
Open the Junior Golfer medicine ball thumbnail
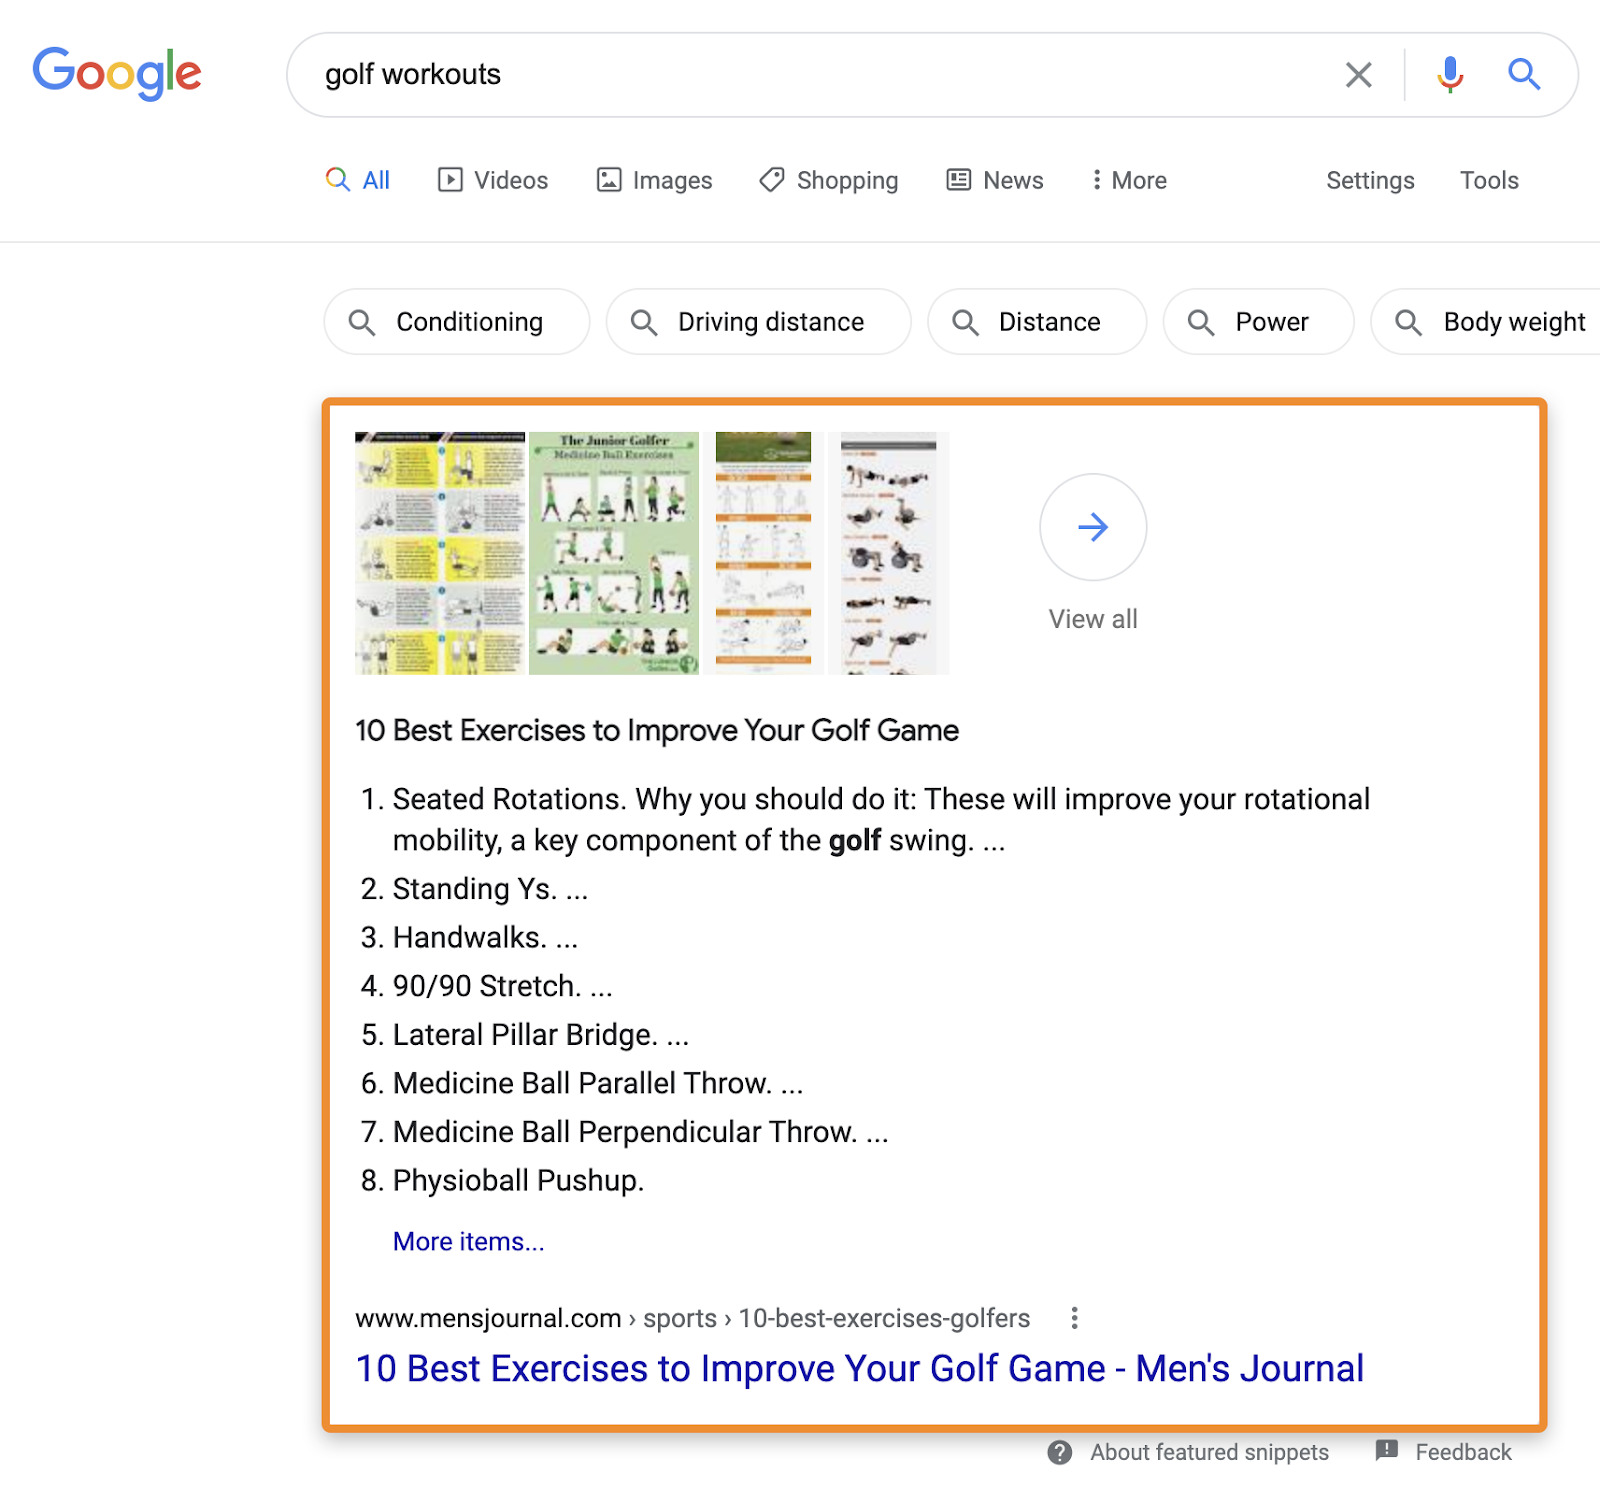click(x=614, y=553)
